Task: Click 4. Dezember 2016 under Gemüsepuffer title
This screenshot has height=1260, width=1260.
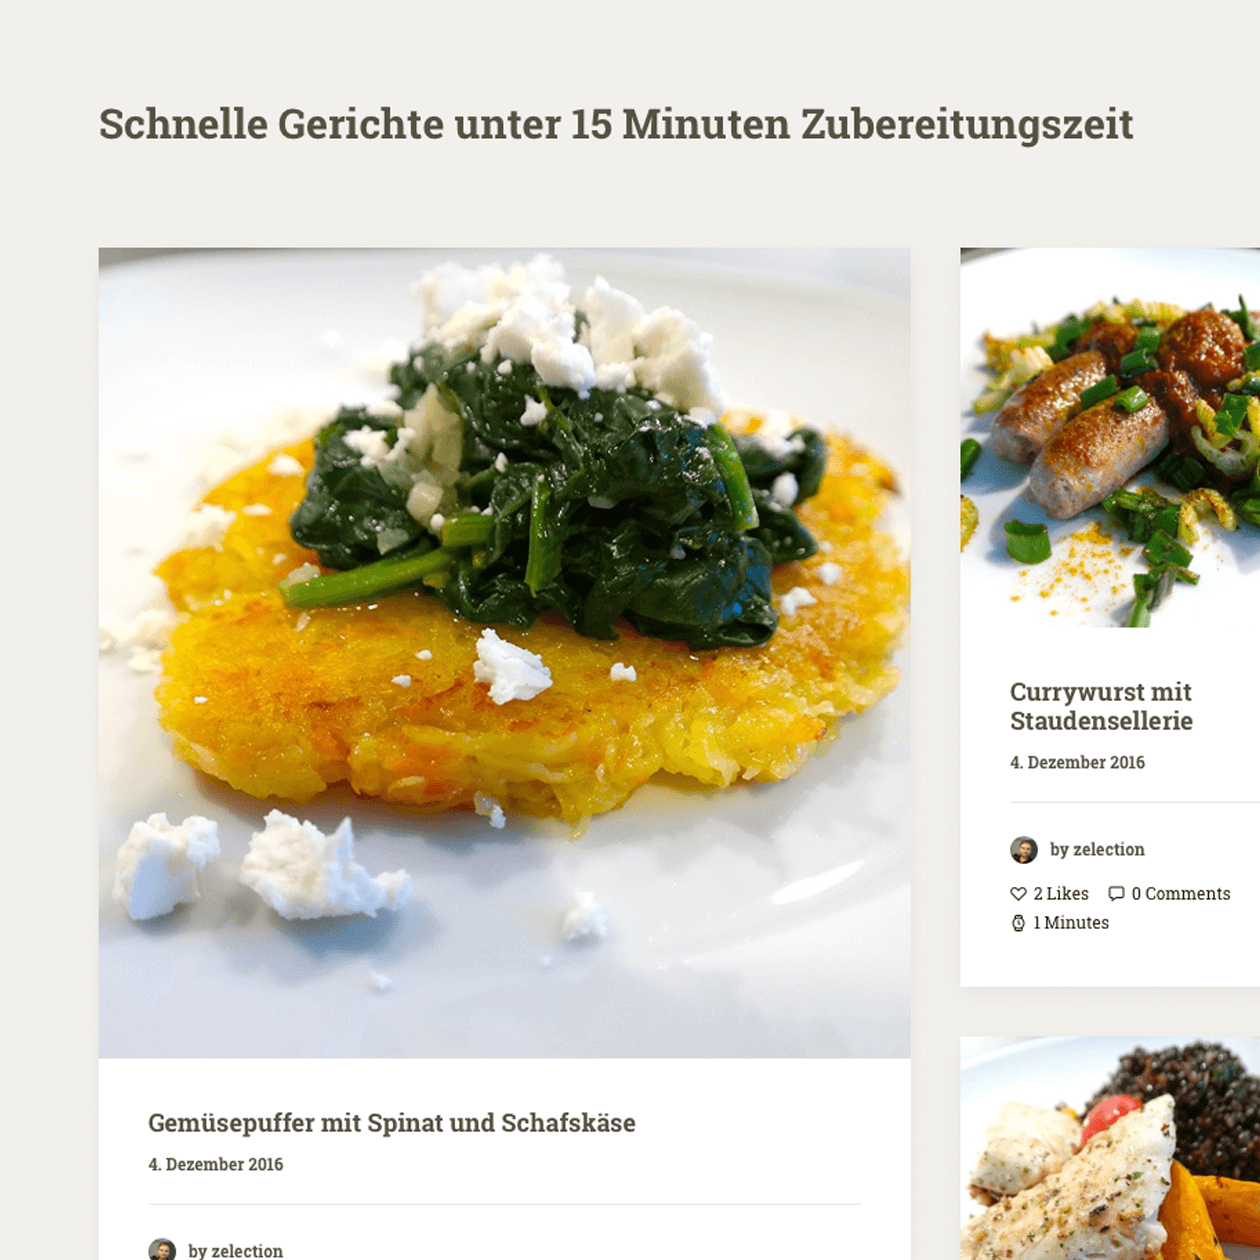Action: [216, 1165]
